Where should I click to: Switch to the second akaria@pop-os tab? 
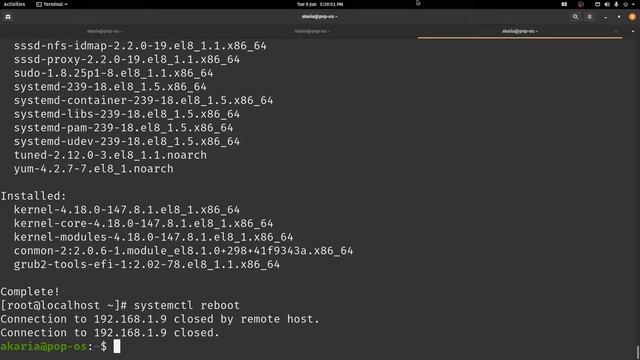312,31
